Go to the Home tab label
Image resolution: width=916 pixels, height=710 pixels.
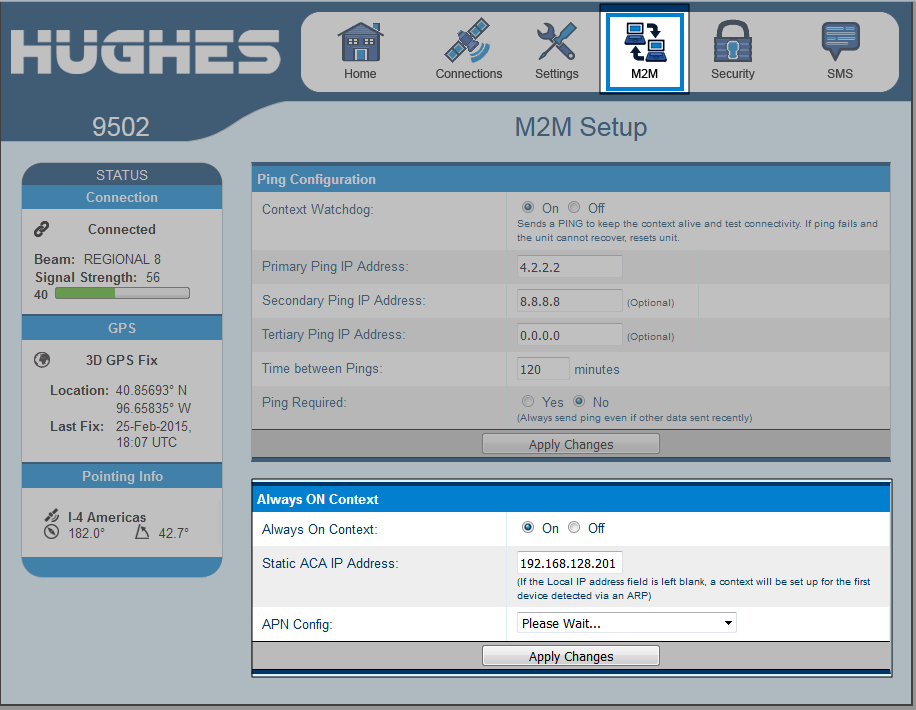360,74
